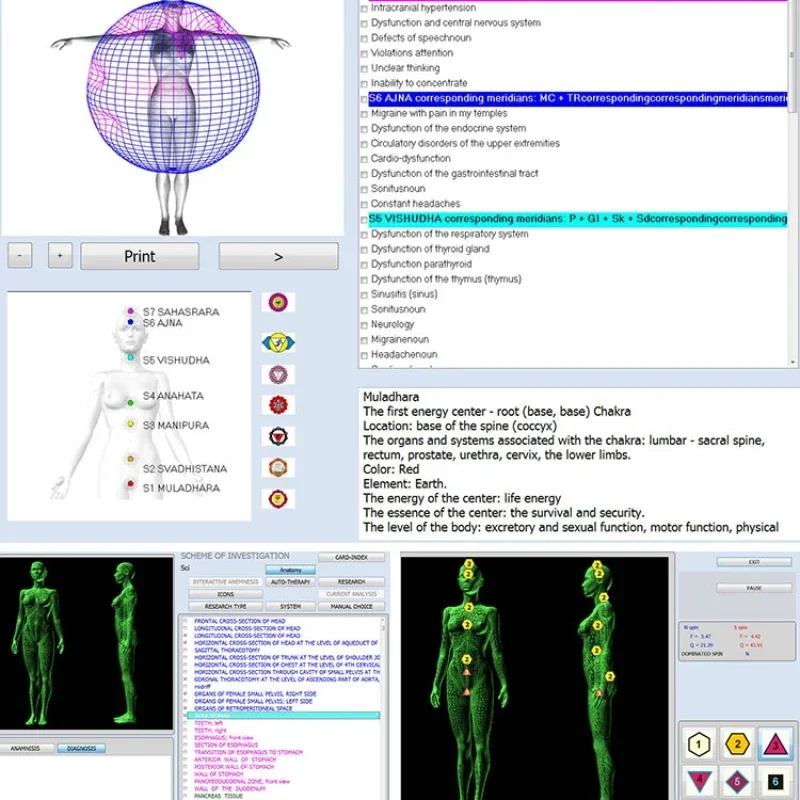Choose the level 4 inverted triangle marker
This screenshot has width=800, height=800.
click(699, 781)
